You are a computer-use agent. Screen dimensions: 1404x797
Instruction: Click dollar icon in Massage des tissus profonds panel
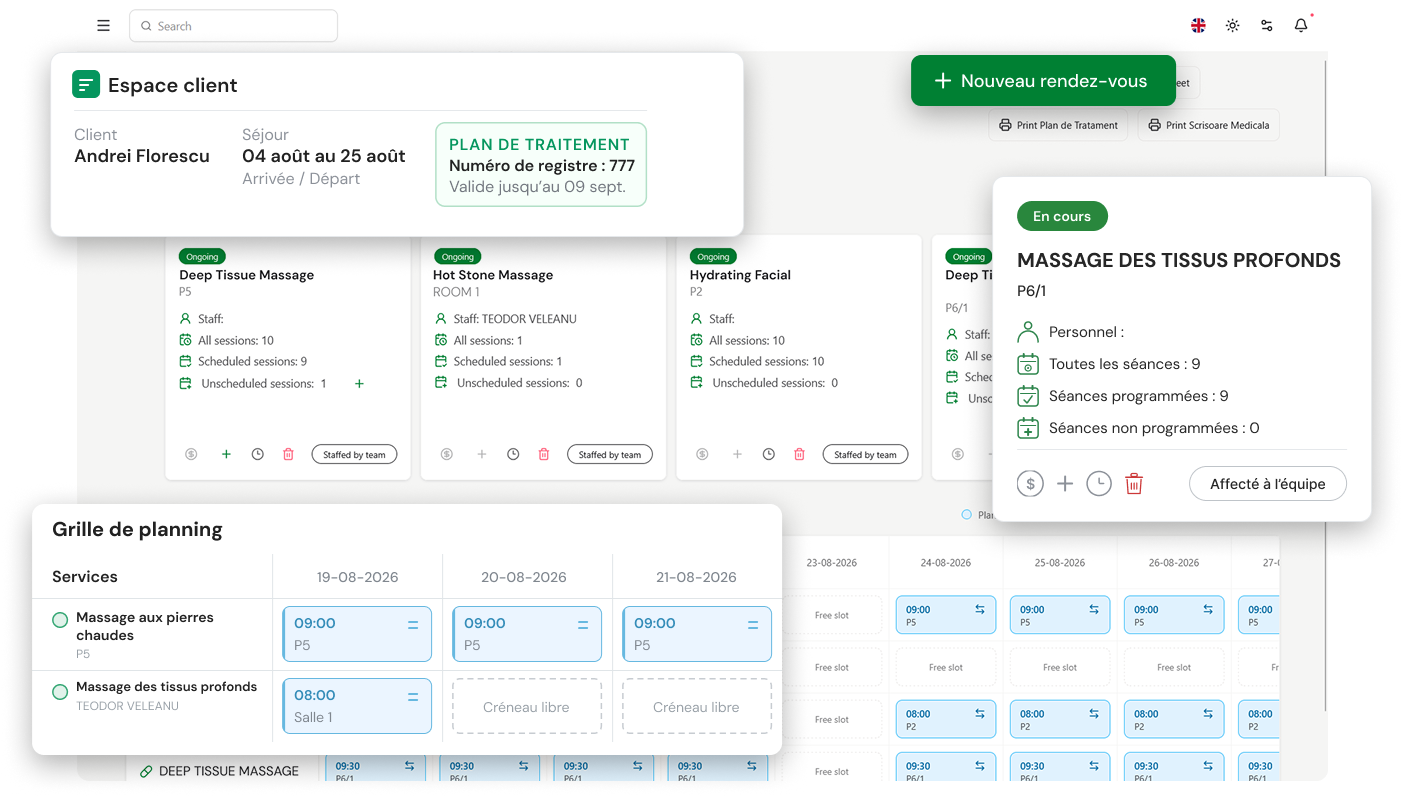pyautogui.click(x=1030, y=484)
